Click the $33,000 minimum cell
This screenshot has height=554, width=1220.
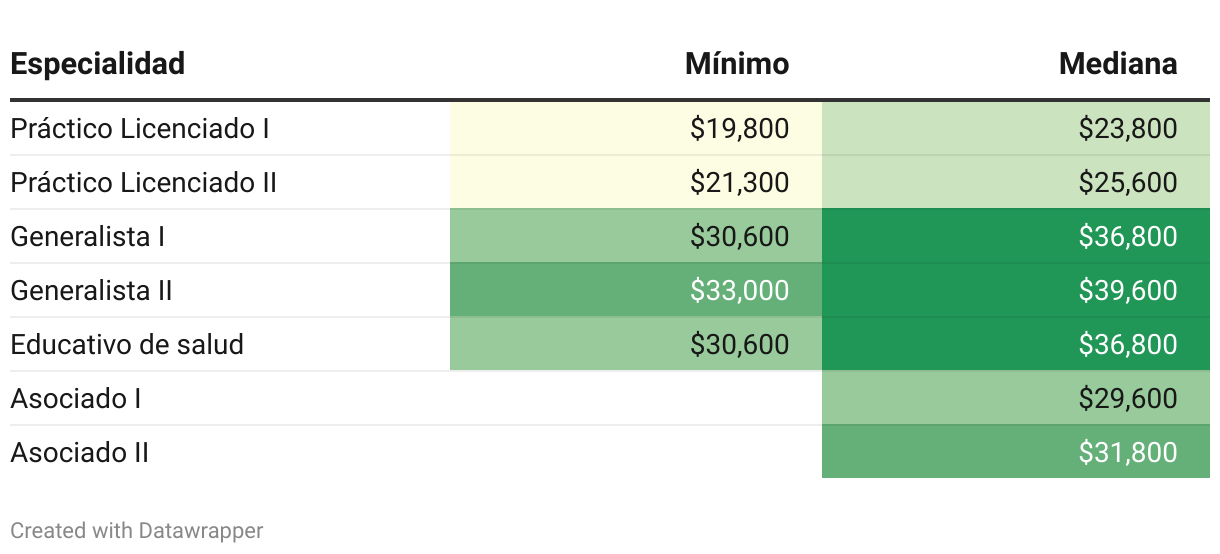tap(739, 290)
